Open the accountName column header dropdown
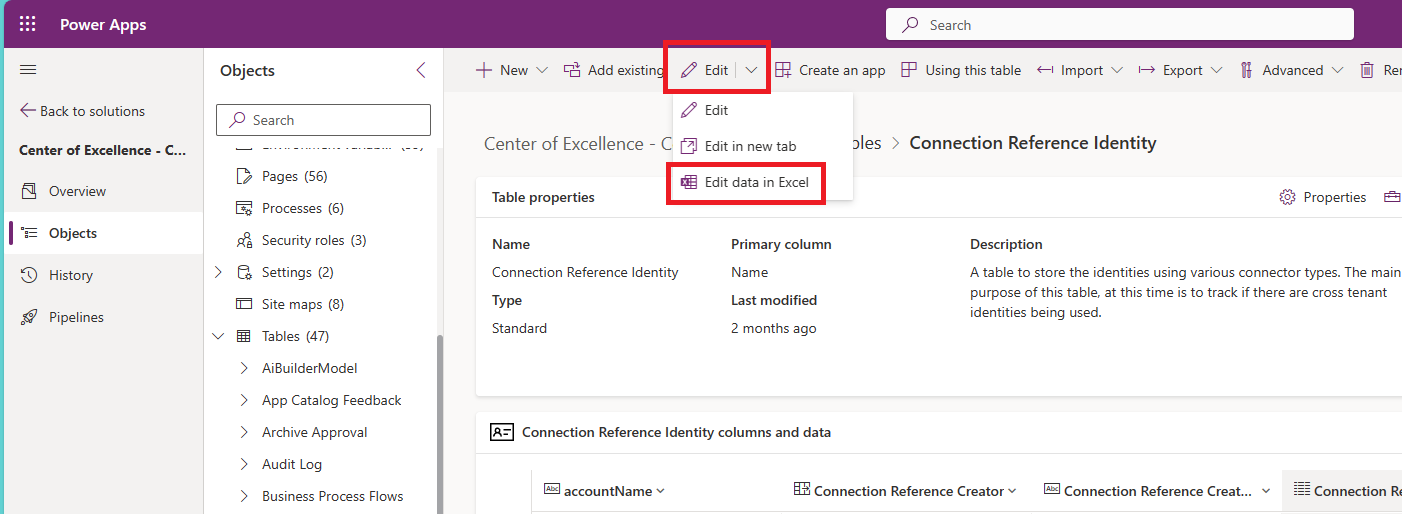 click(x=660, y=491)
